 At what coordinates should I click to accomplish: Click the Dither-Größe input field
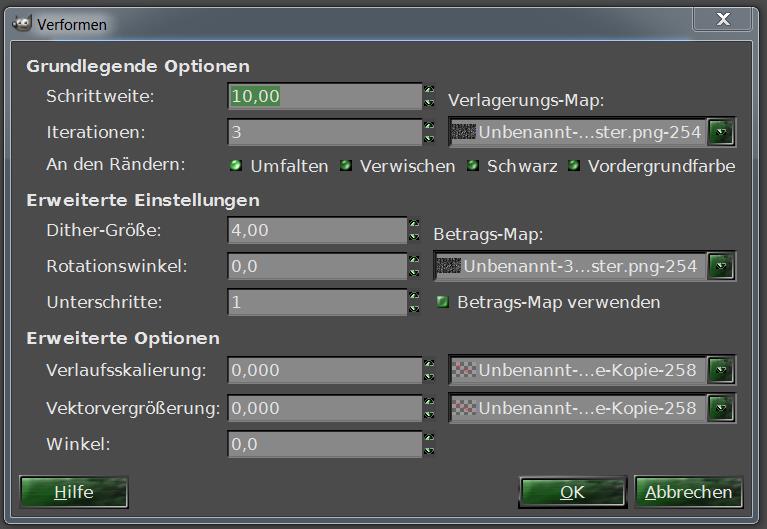[317, 230]
